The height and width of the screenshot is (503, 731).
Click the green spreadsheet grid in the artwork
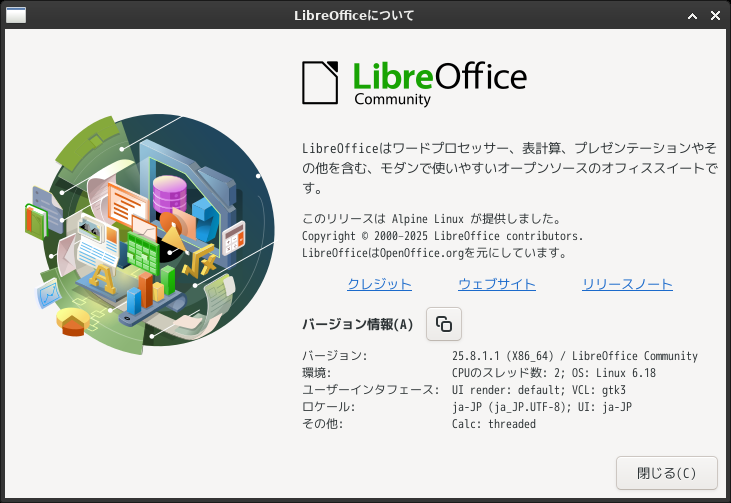coord(143,254)
